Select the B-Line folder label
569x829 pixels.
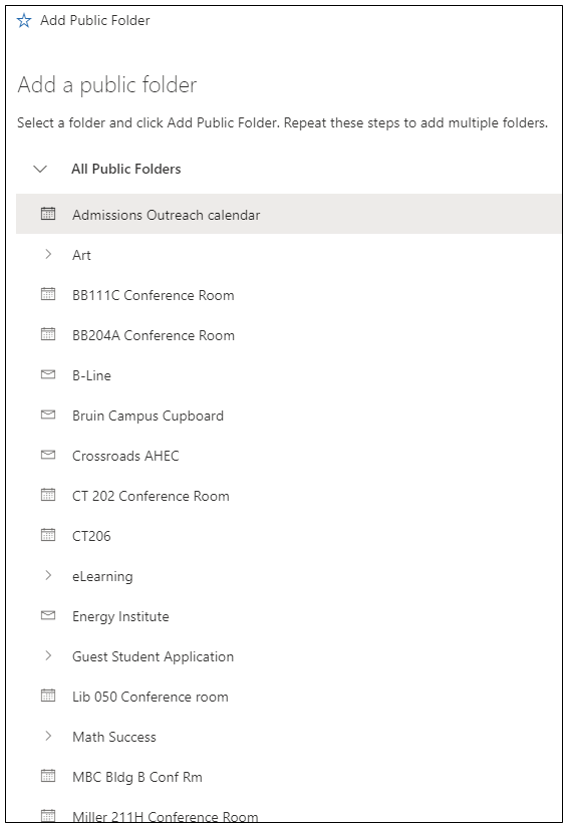(91, 376)
